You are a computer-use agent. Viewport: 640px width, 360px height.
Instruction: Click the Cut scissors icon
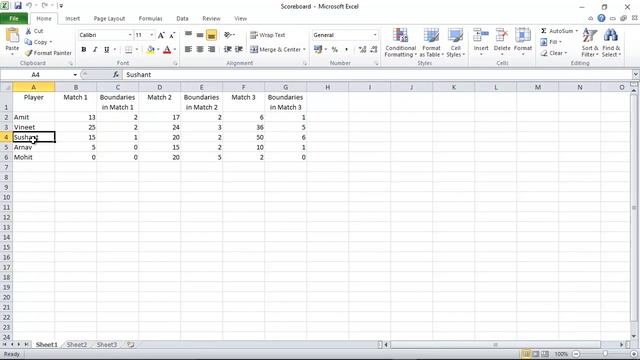pyautogui.click(x=29, y=31)
